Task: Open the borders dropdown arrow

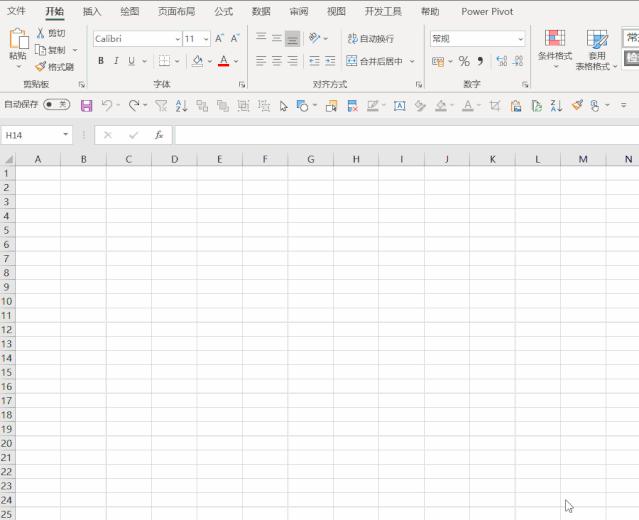Action: pyautogui.click(x=177, y=62)
